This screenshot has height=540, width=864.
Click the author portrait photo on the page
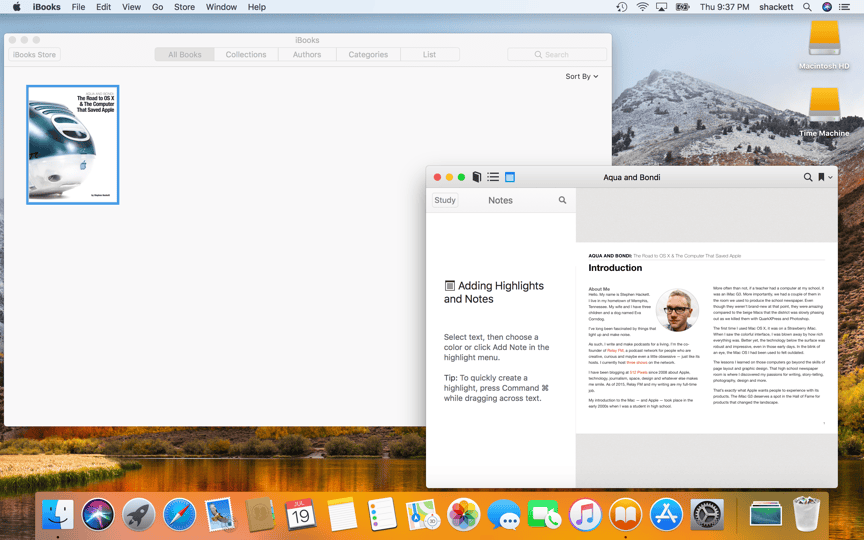tap(677, 310)
